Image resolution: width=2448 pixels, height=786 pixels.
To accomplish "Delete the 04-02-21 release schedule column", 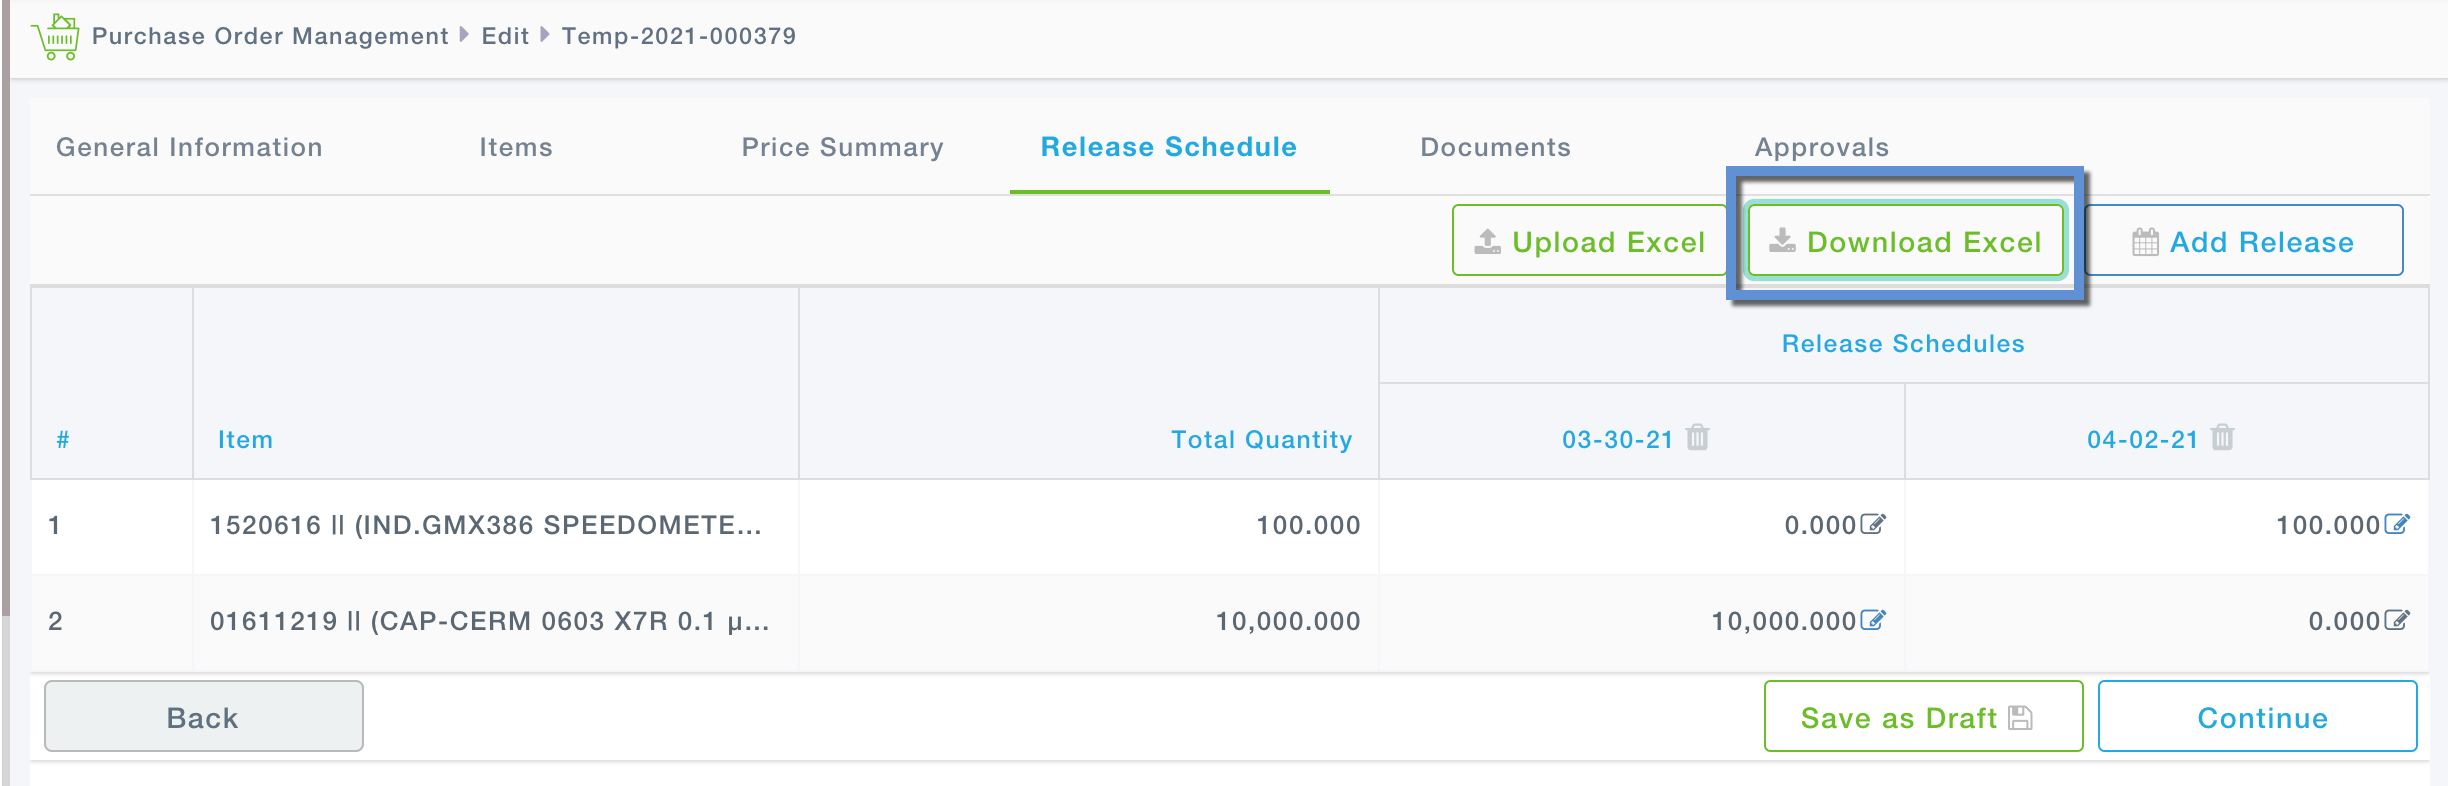I will (2222, 438).
